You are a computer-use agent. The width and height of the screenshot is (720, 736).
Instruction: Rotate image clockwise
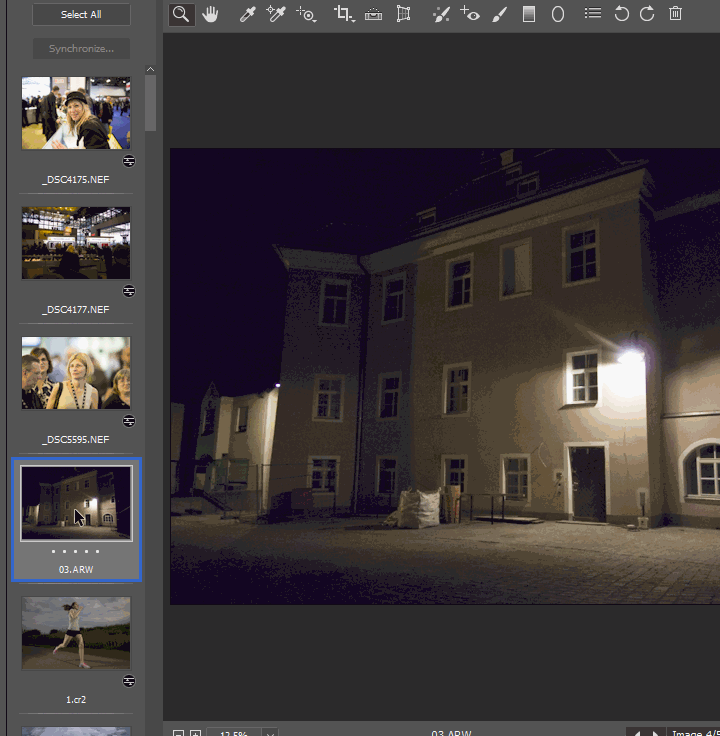647,14
